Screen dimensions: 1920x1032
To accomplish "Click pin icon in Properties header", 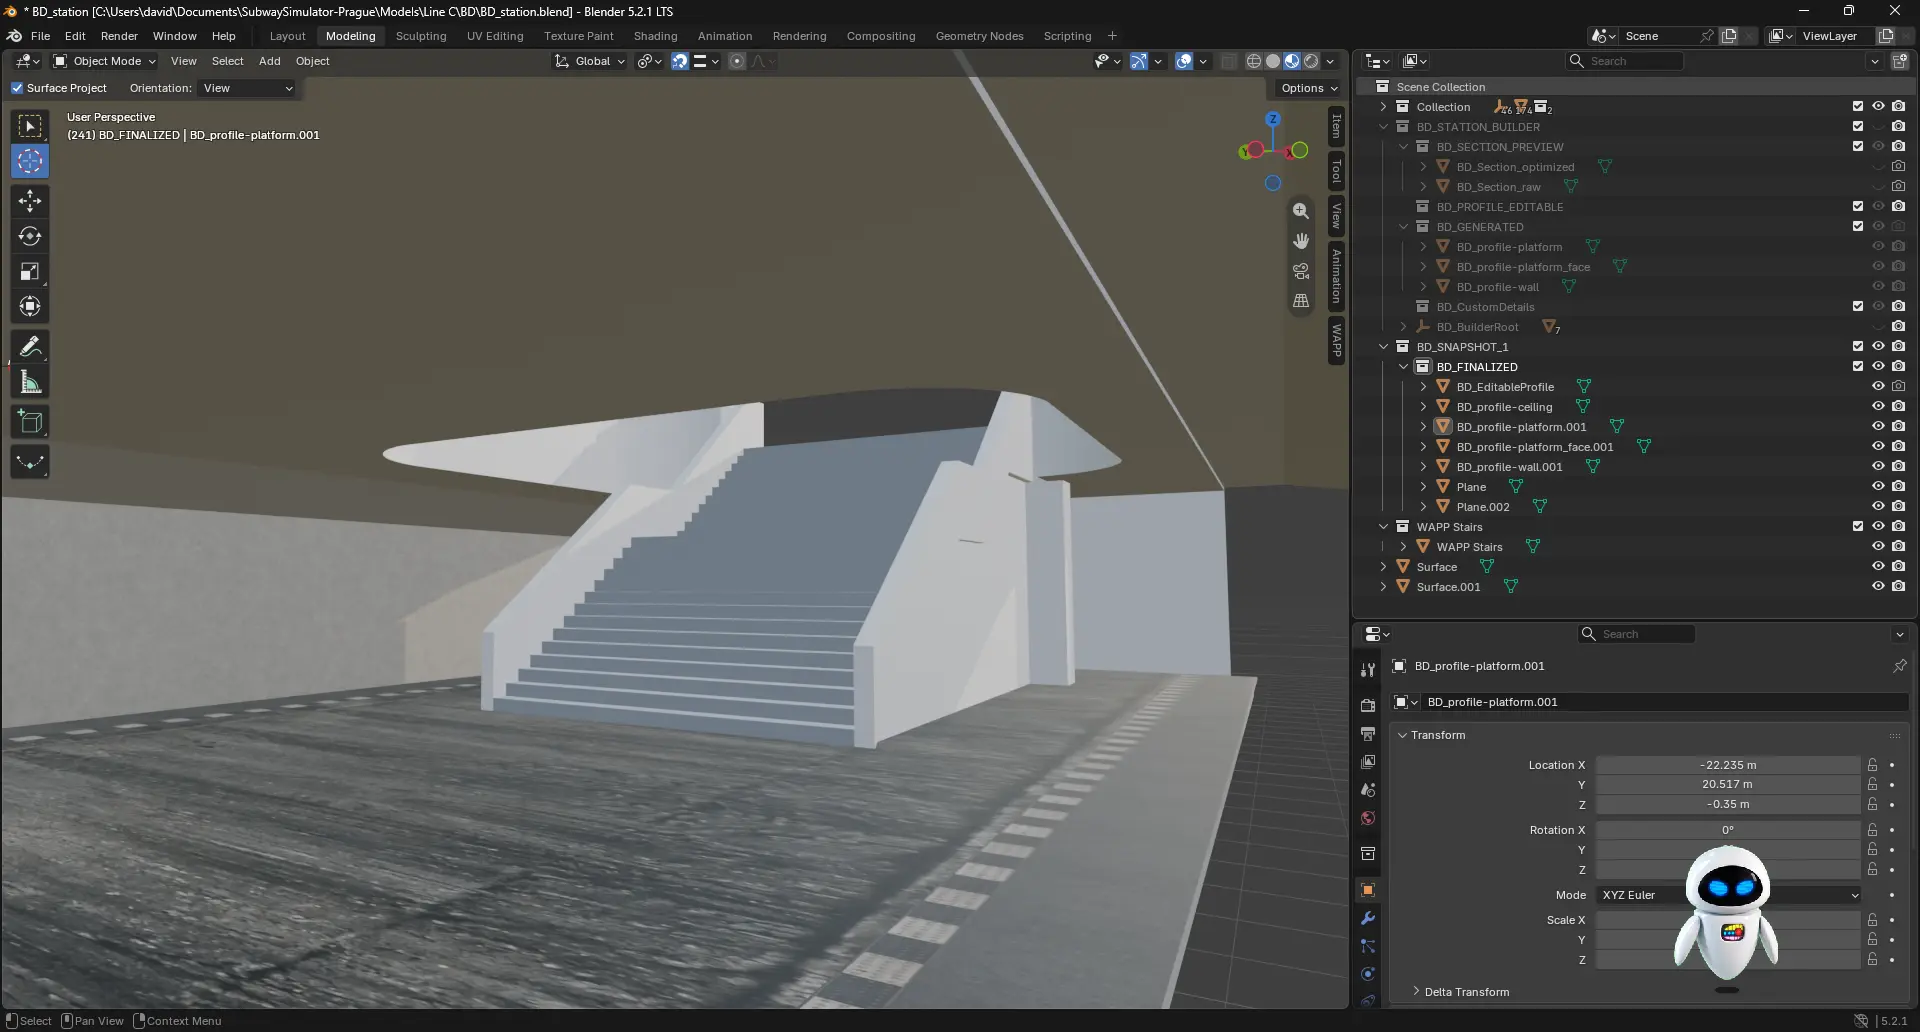I will tap(1899, 666).
